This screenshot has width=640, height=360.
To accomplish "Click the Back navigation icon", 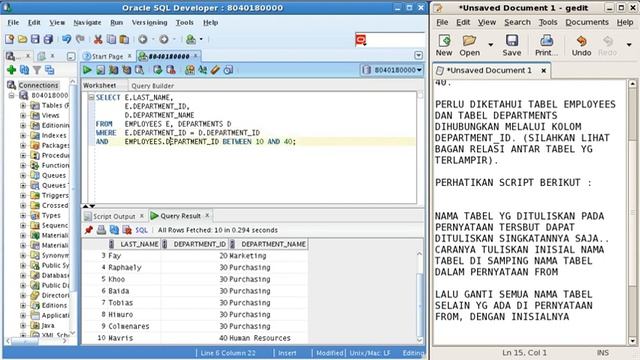I will 143,39.
